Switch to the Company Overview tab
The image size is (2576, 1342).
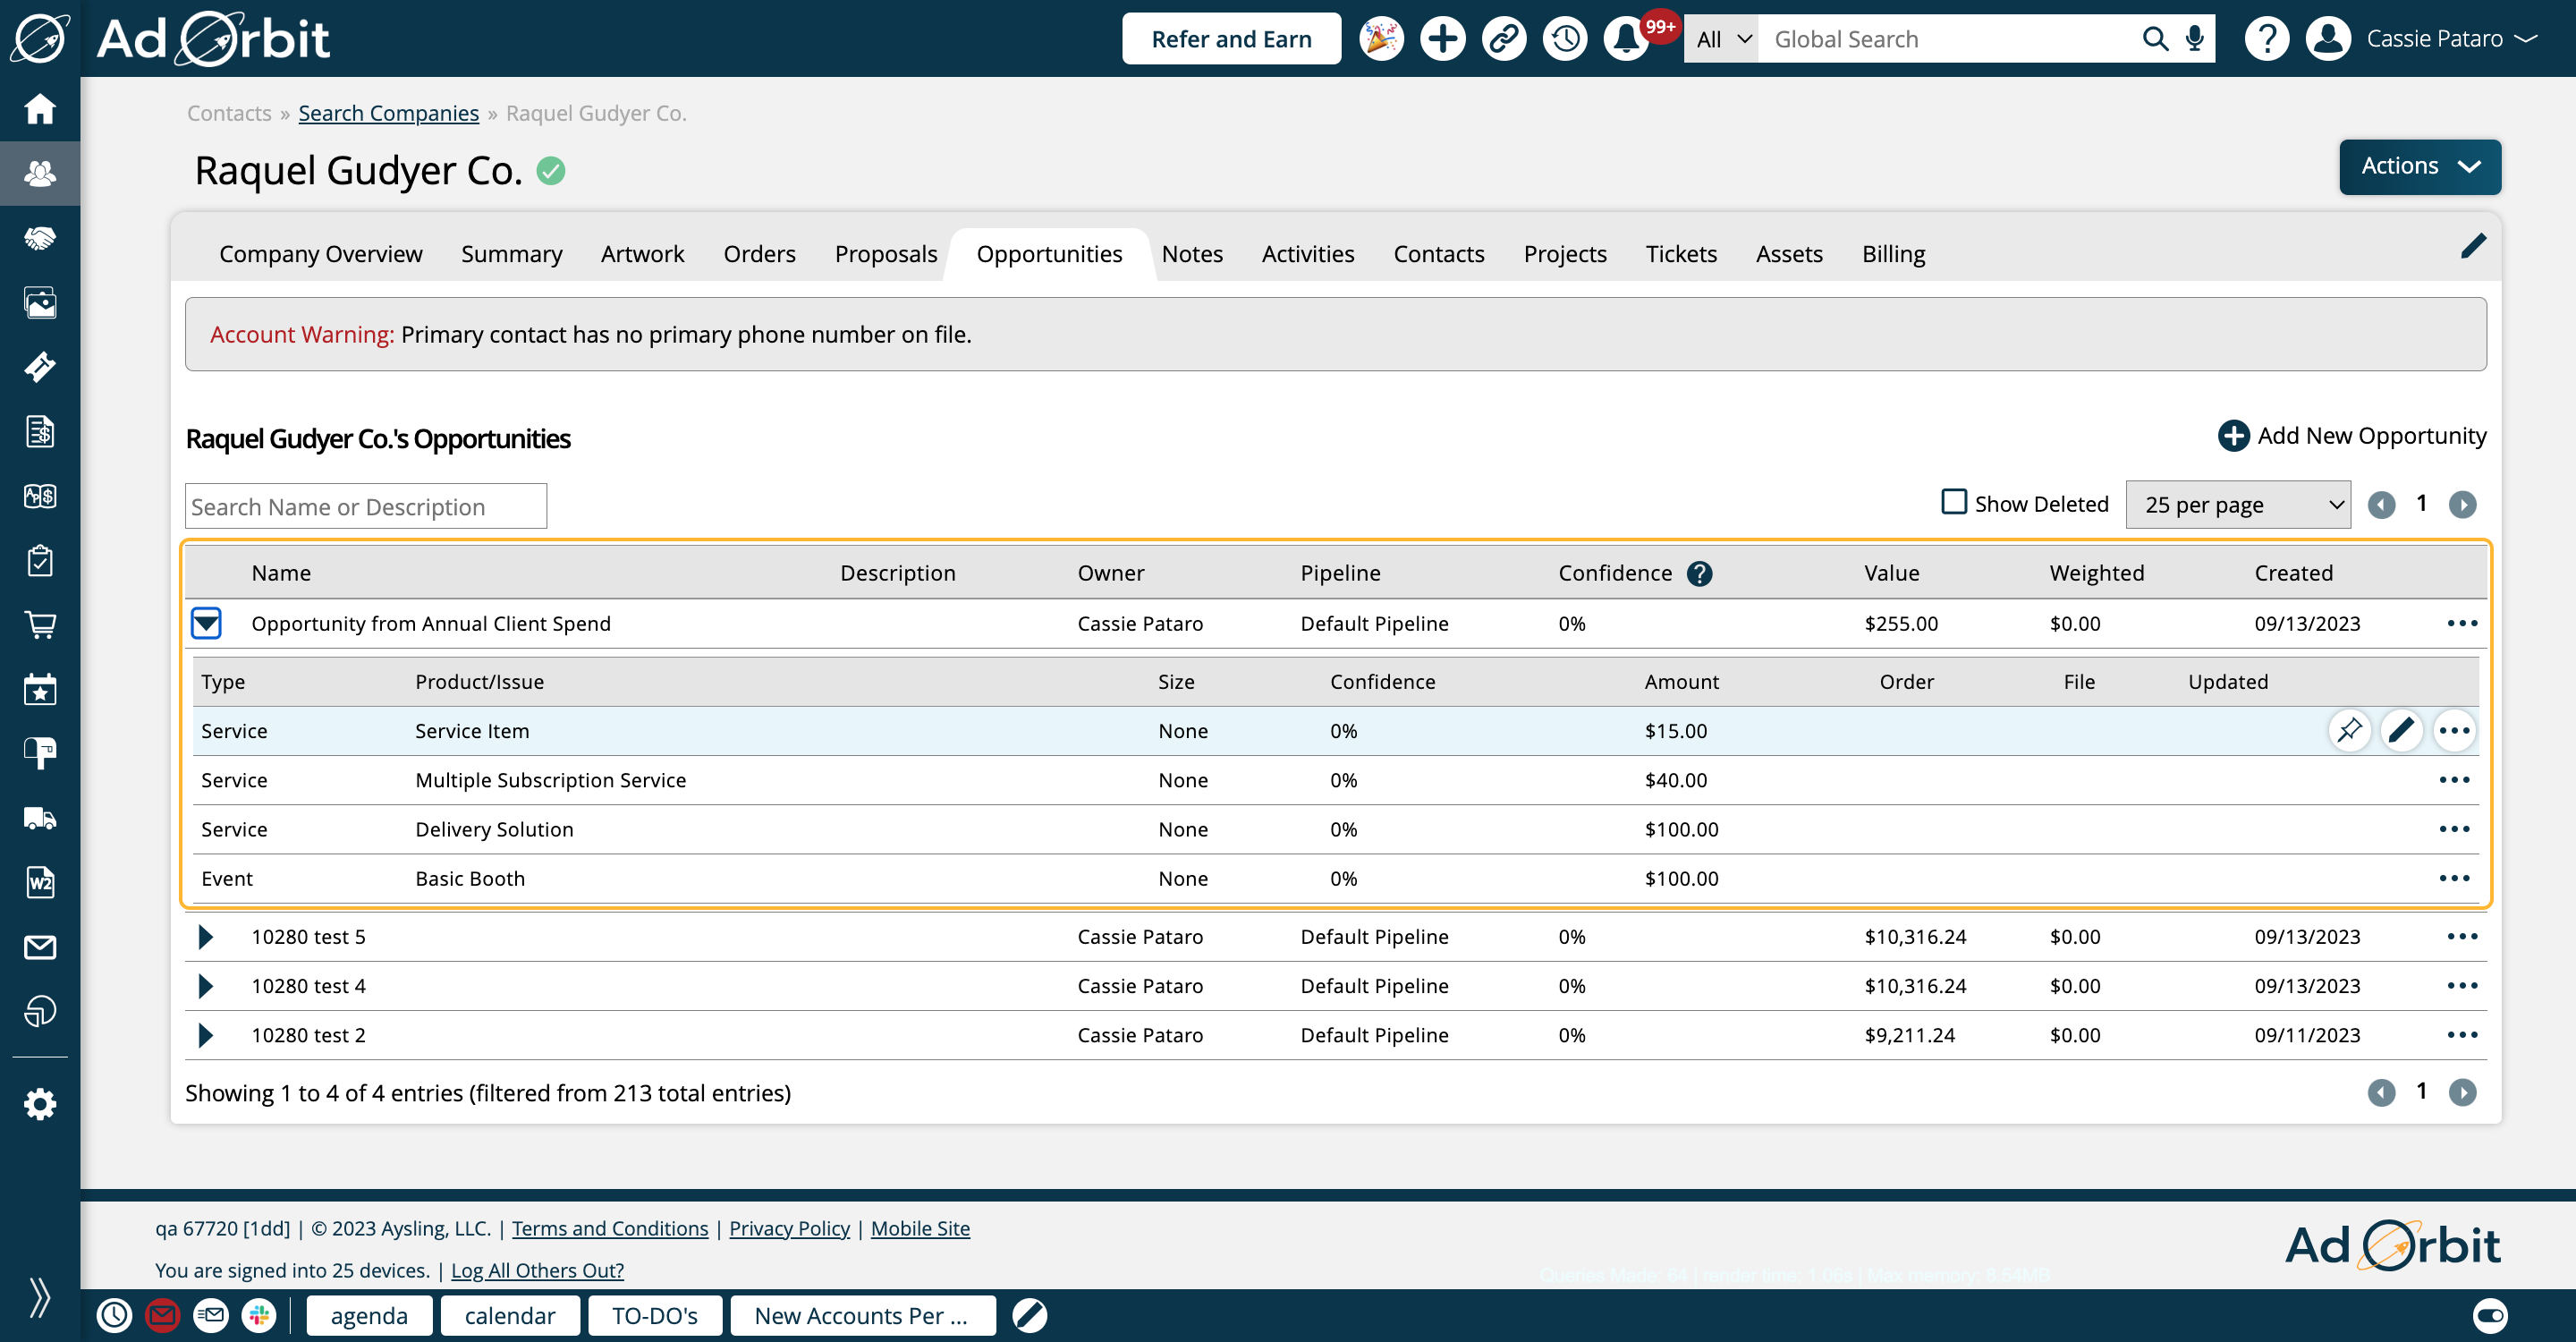[x=320, y=254]
